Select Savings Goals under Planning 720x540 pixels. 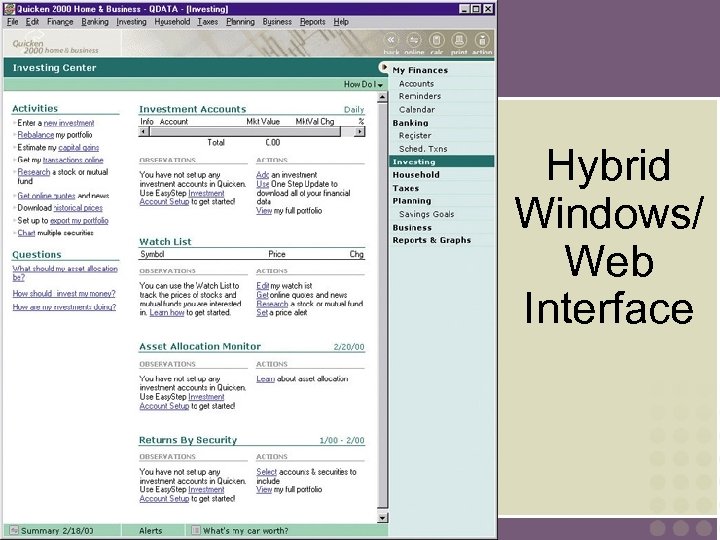tap(427, 214)
